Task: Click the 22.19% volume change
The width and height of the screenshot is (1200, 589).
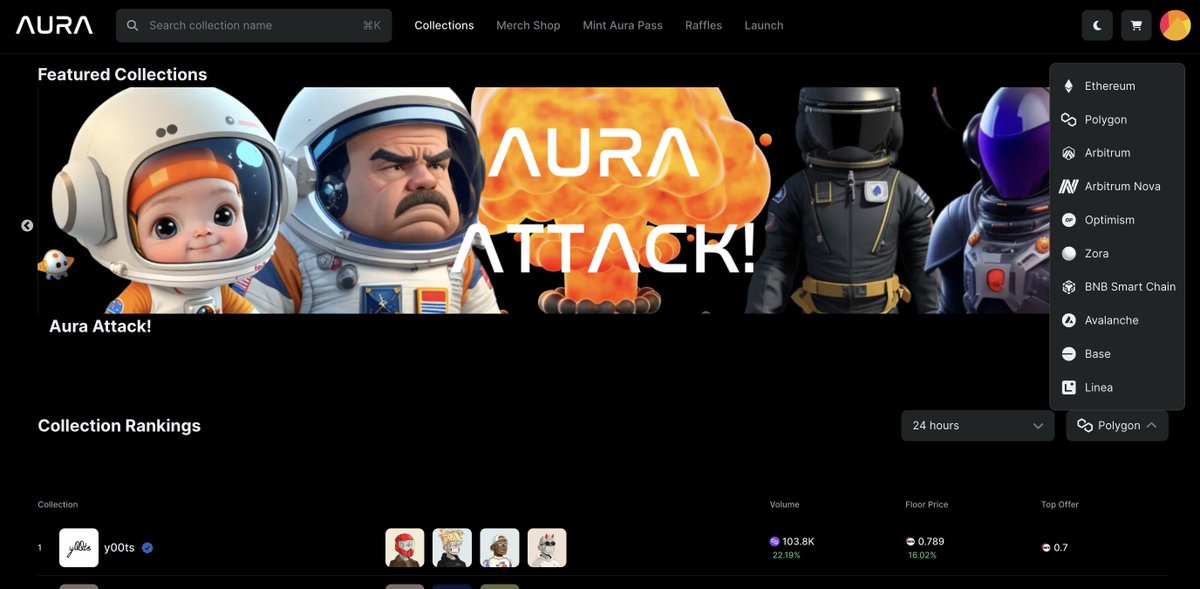Action: coord(786,555)
